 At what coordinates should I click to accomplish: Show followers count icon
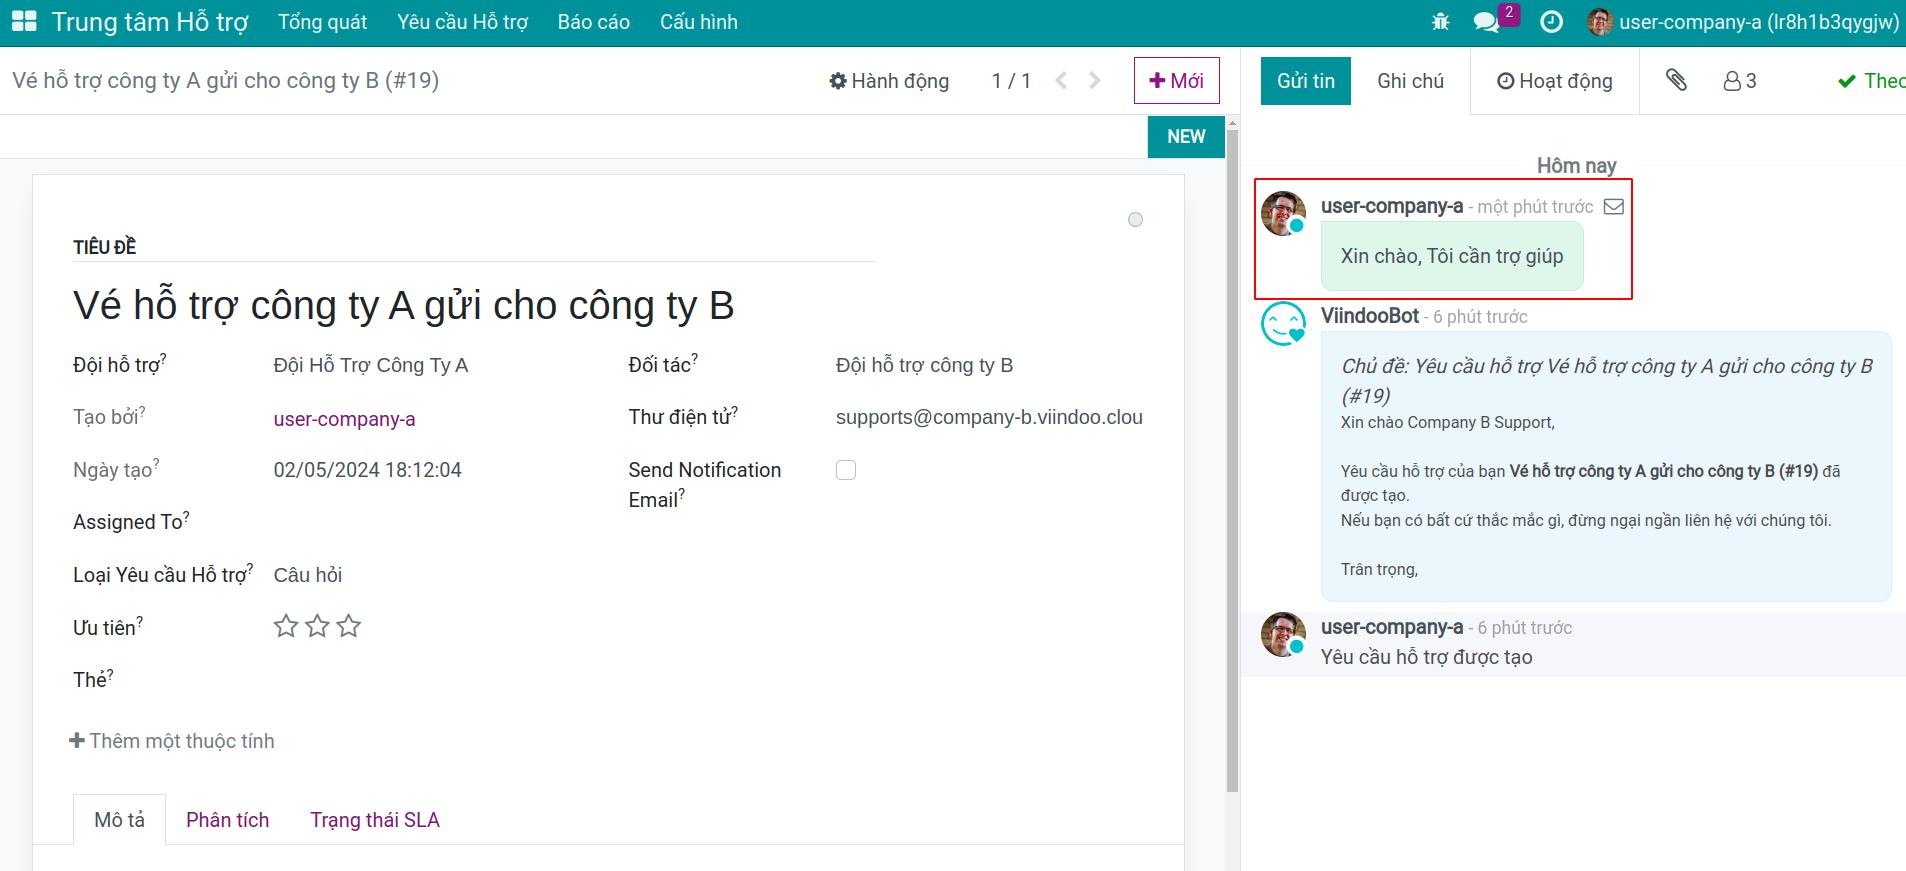pyautogui.click(x=1740, y=81)
